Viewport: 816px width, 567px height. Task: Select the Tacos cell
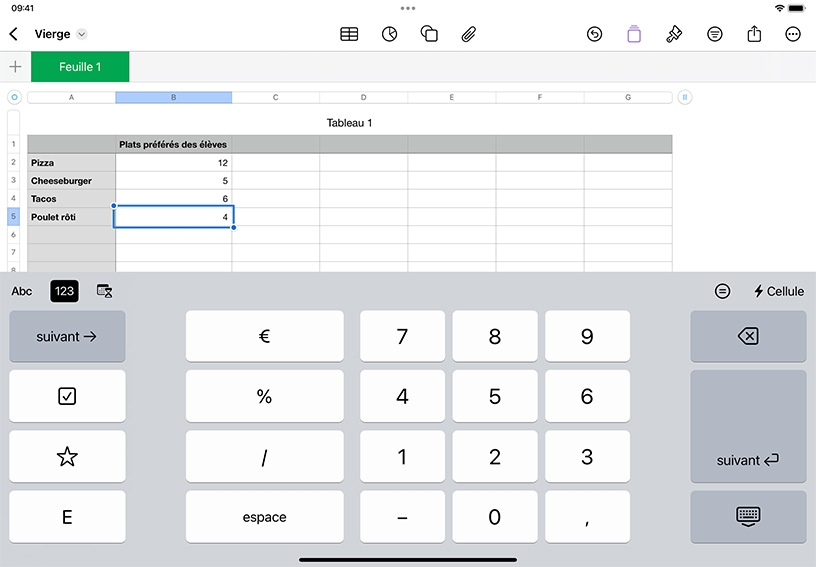point(71,199)
